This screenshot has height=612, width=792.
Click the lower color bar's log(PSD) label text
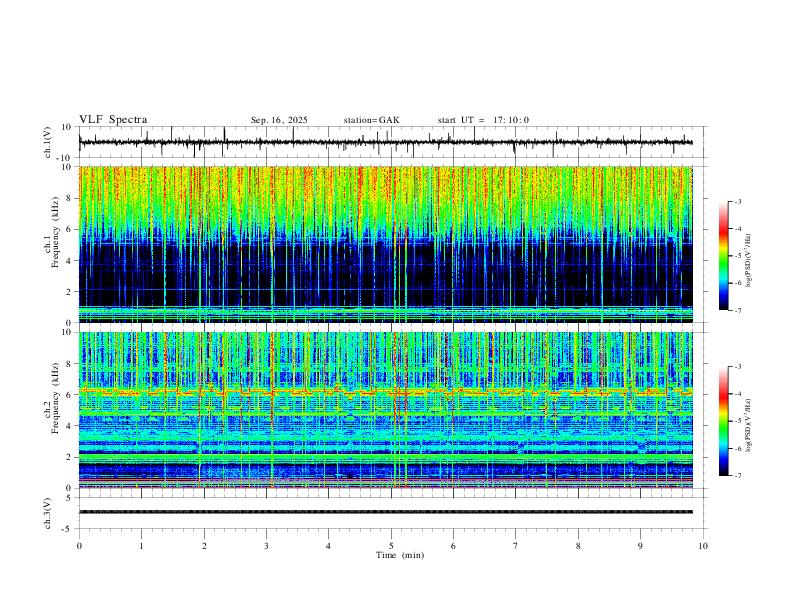pyautogui.click(x=749, y=425)
